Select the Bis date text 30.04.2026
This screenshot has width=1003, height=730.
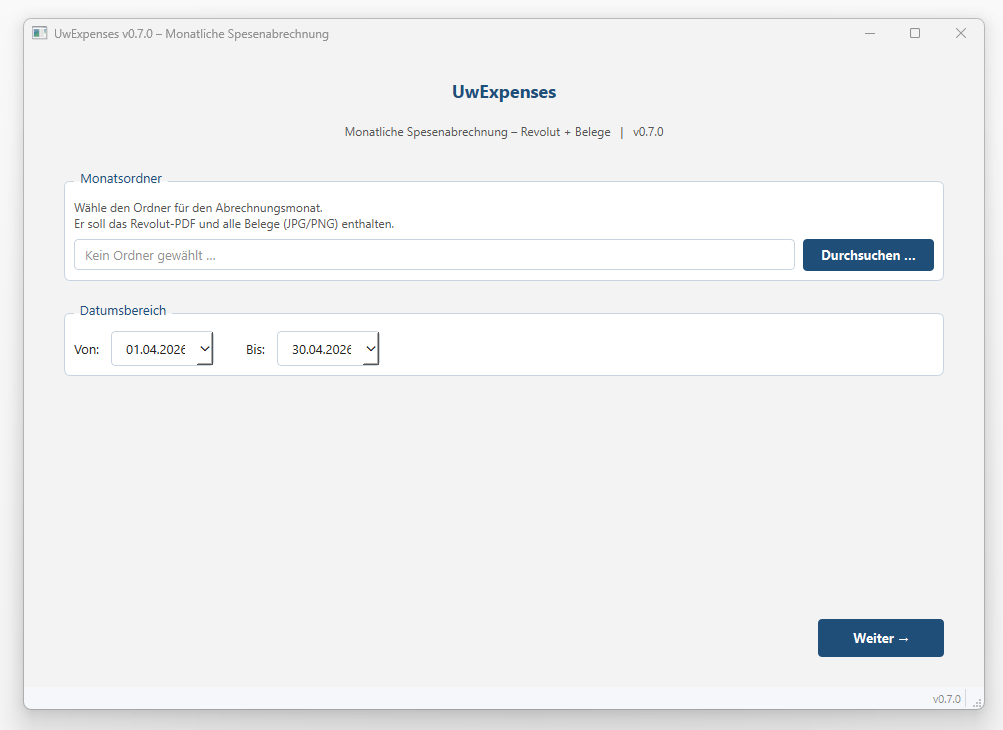coord(322,349)
